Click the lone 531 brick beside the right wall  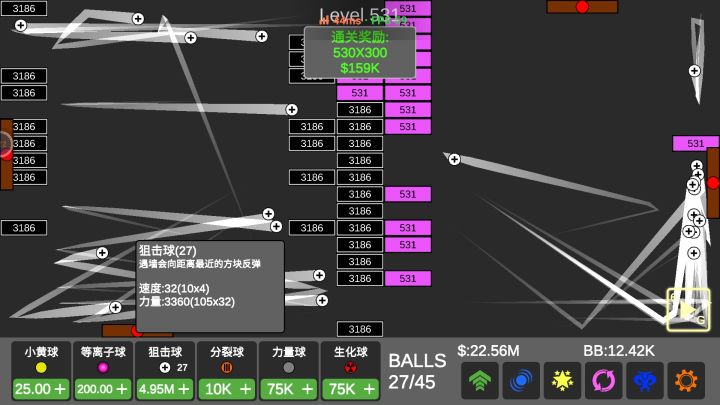point(695,143)
